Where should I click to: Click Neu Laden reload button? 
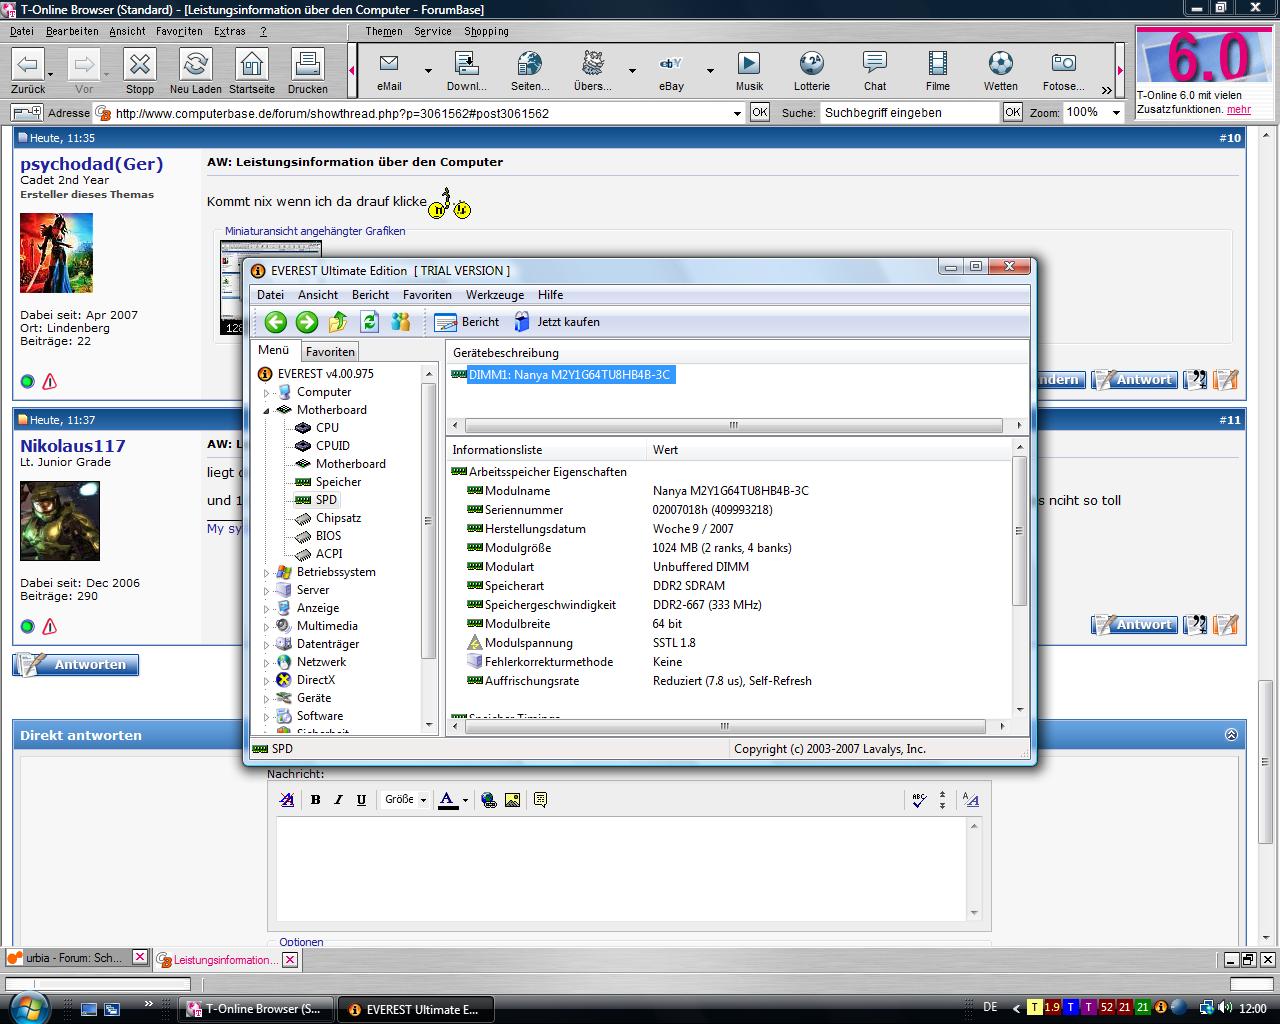point(196,72)
